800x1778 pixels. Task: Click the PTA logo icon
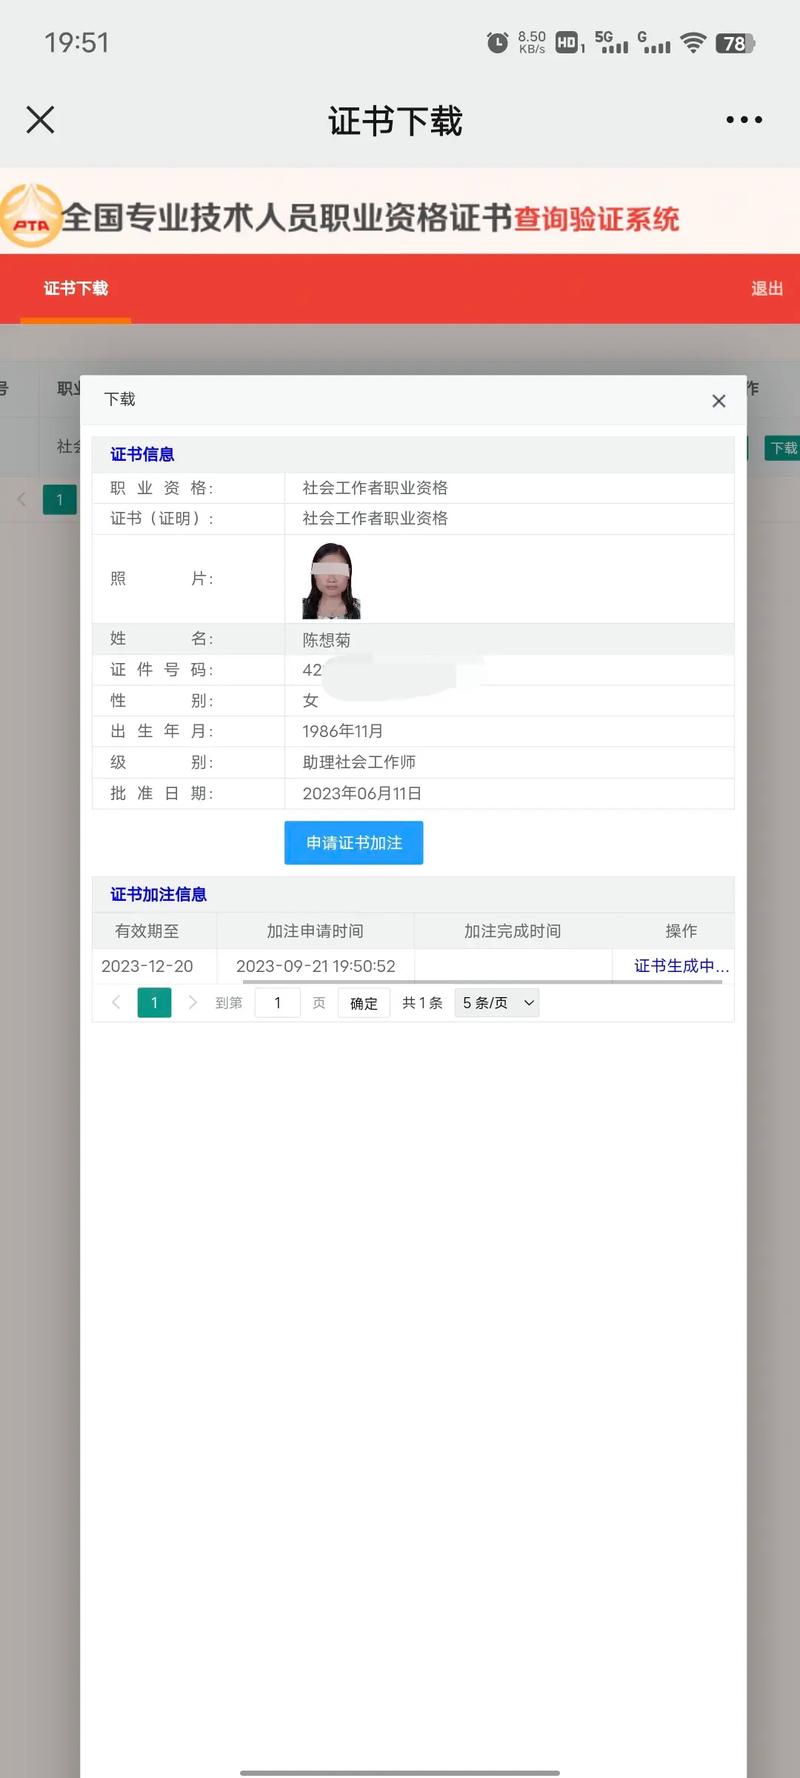(31, 215)
